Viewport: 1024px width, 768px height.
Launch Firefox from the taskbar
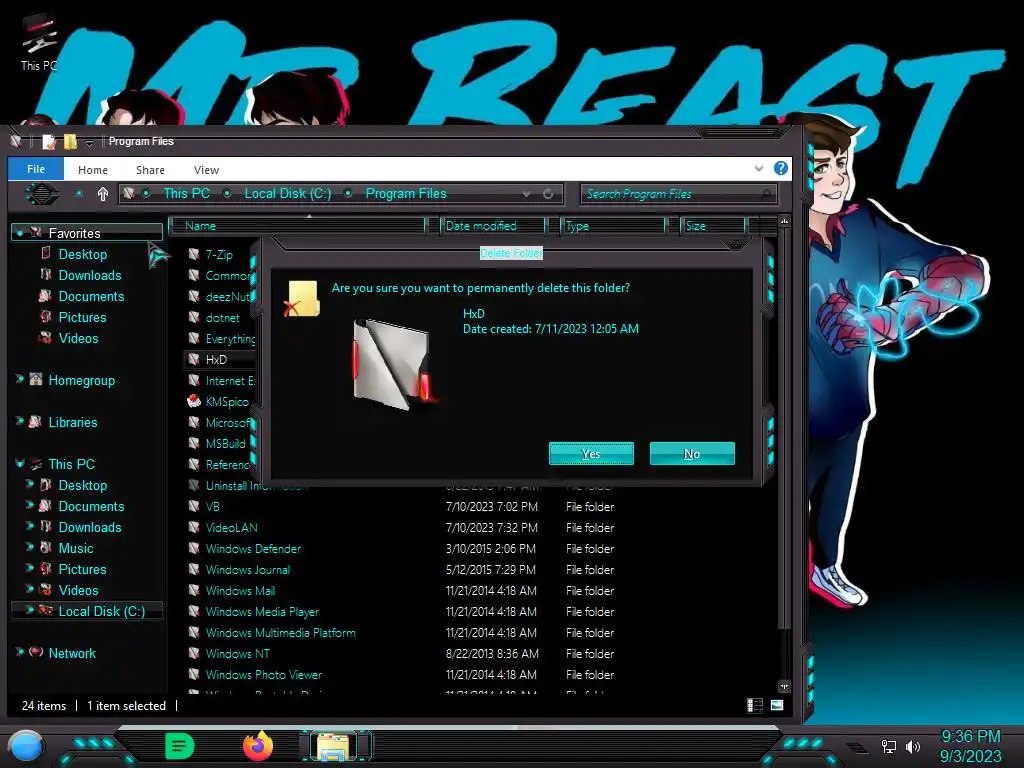(x=258, y=746)
